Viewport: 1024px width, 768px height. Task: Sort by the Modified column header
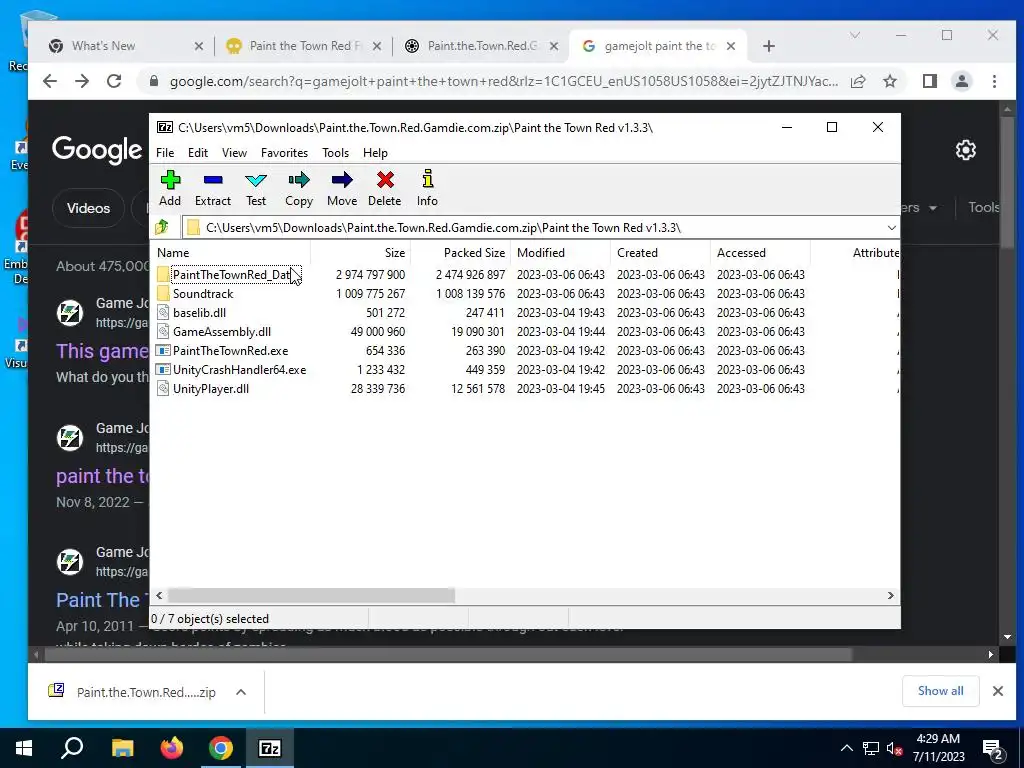point(560,253)
